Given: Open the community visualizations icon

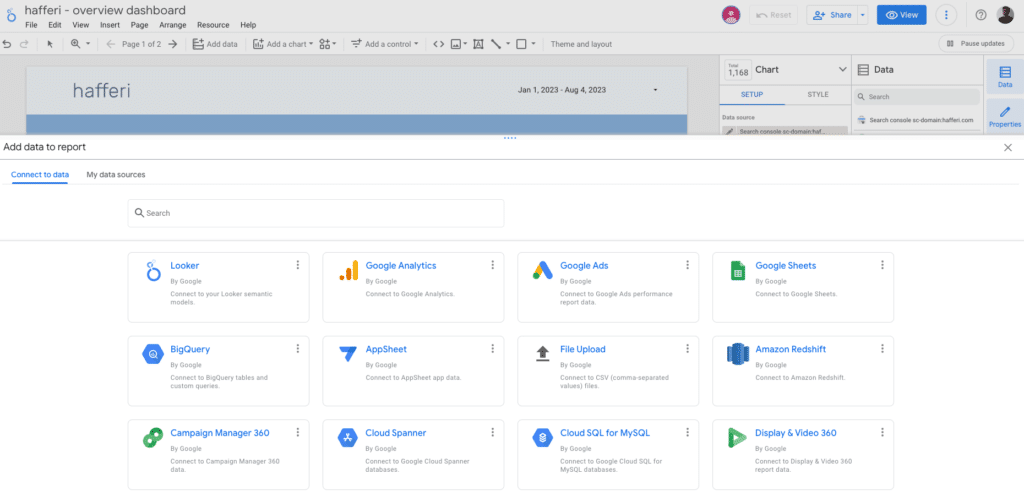Looking at the screenshot, I should click(327, 44).
